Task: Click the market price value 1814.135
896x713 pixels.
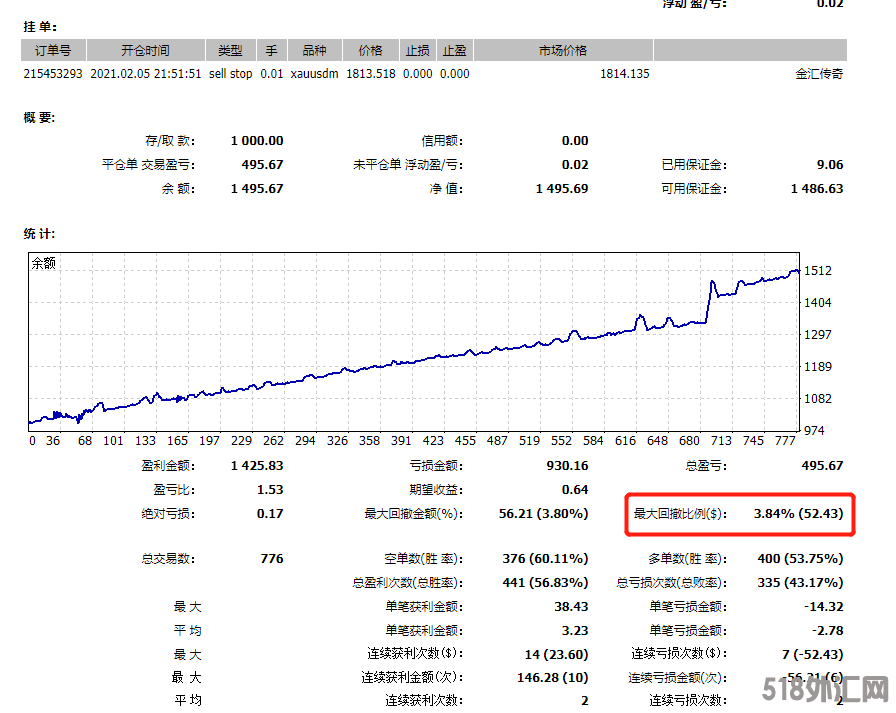Action: pos(624,74)
